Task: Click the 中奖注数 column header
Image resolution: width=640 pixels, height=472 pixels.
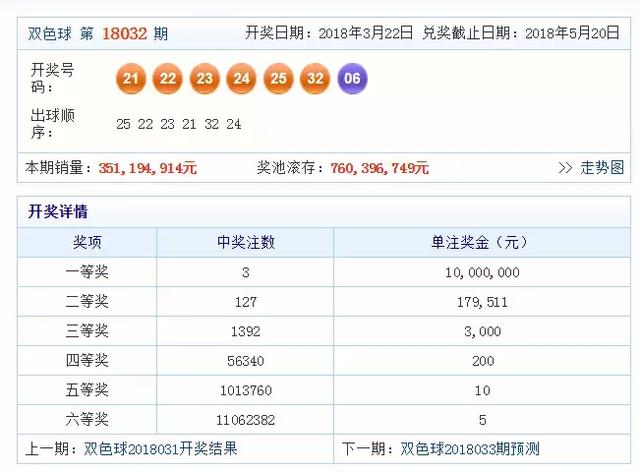Action: tap(246, 243)
